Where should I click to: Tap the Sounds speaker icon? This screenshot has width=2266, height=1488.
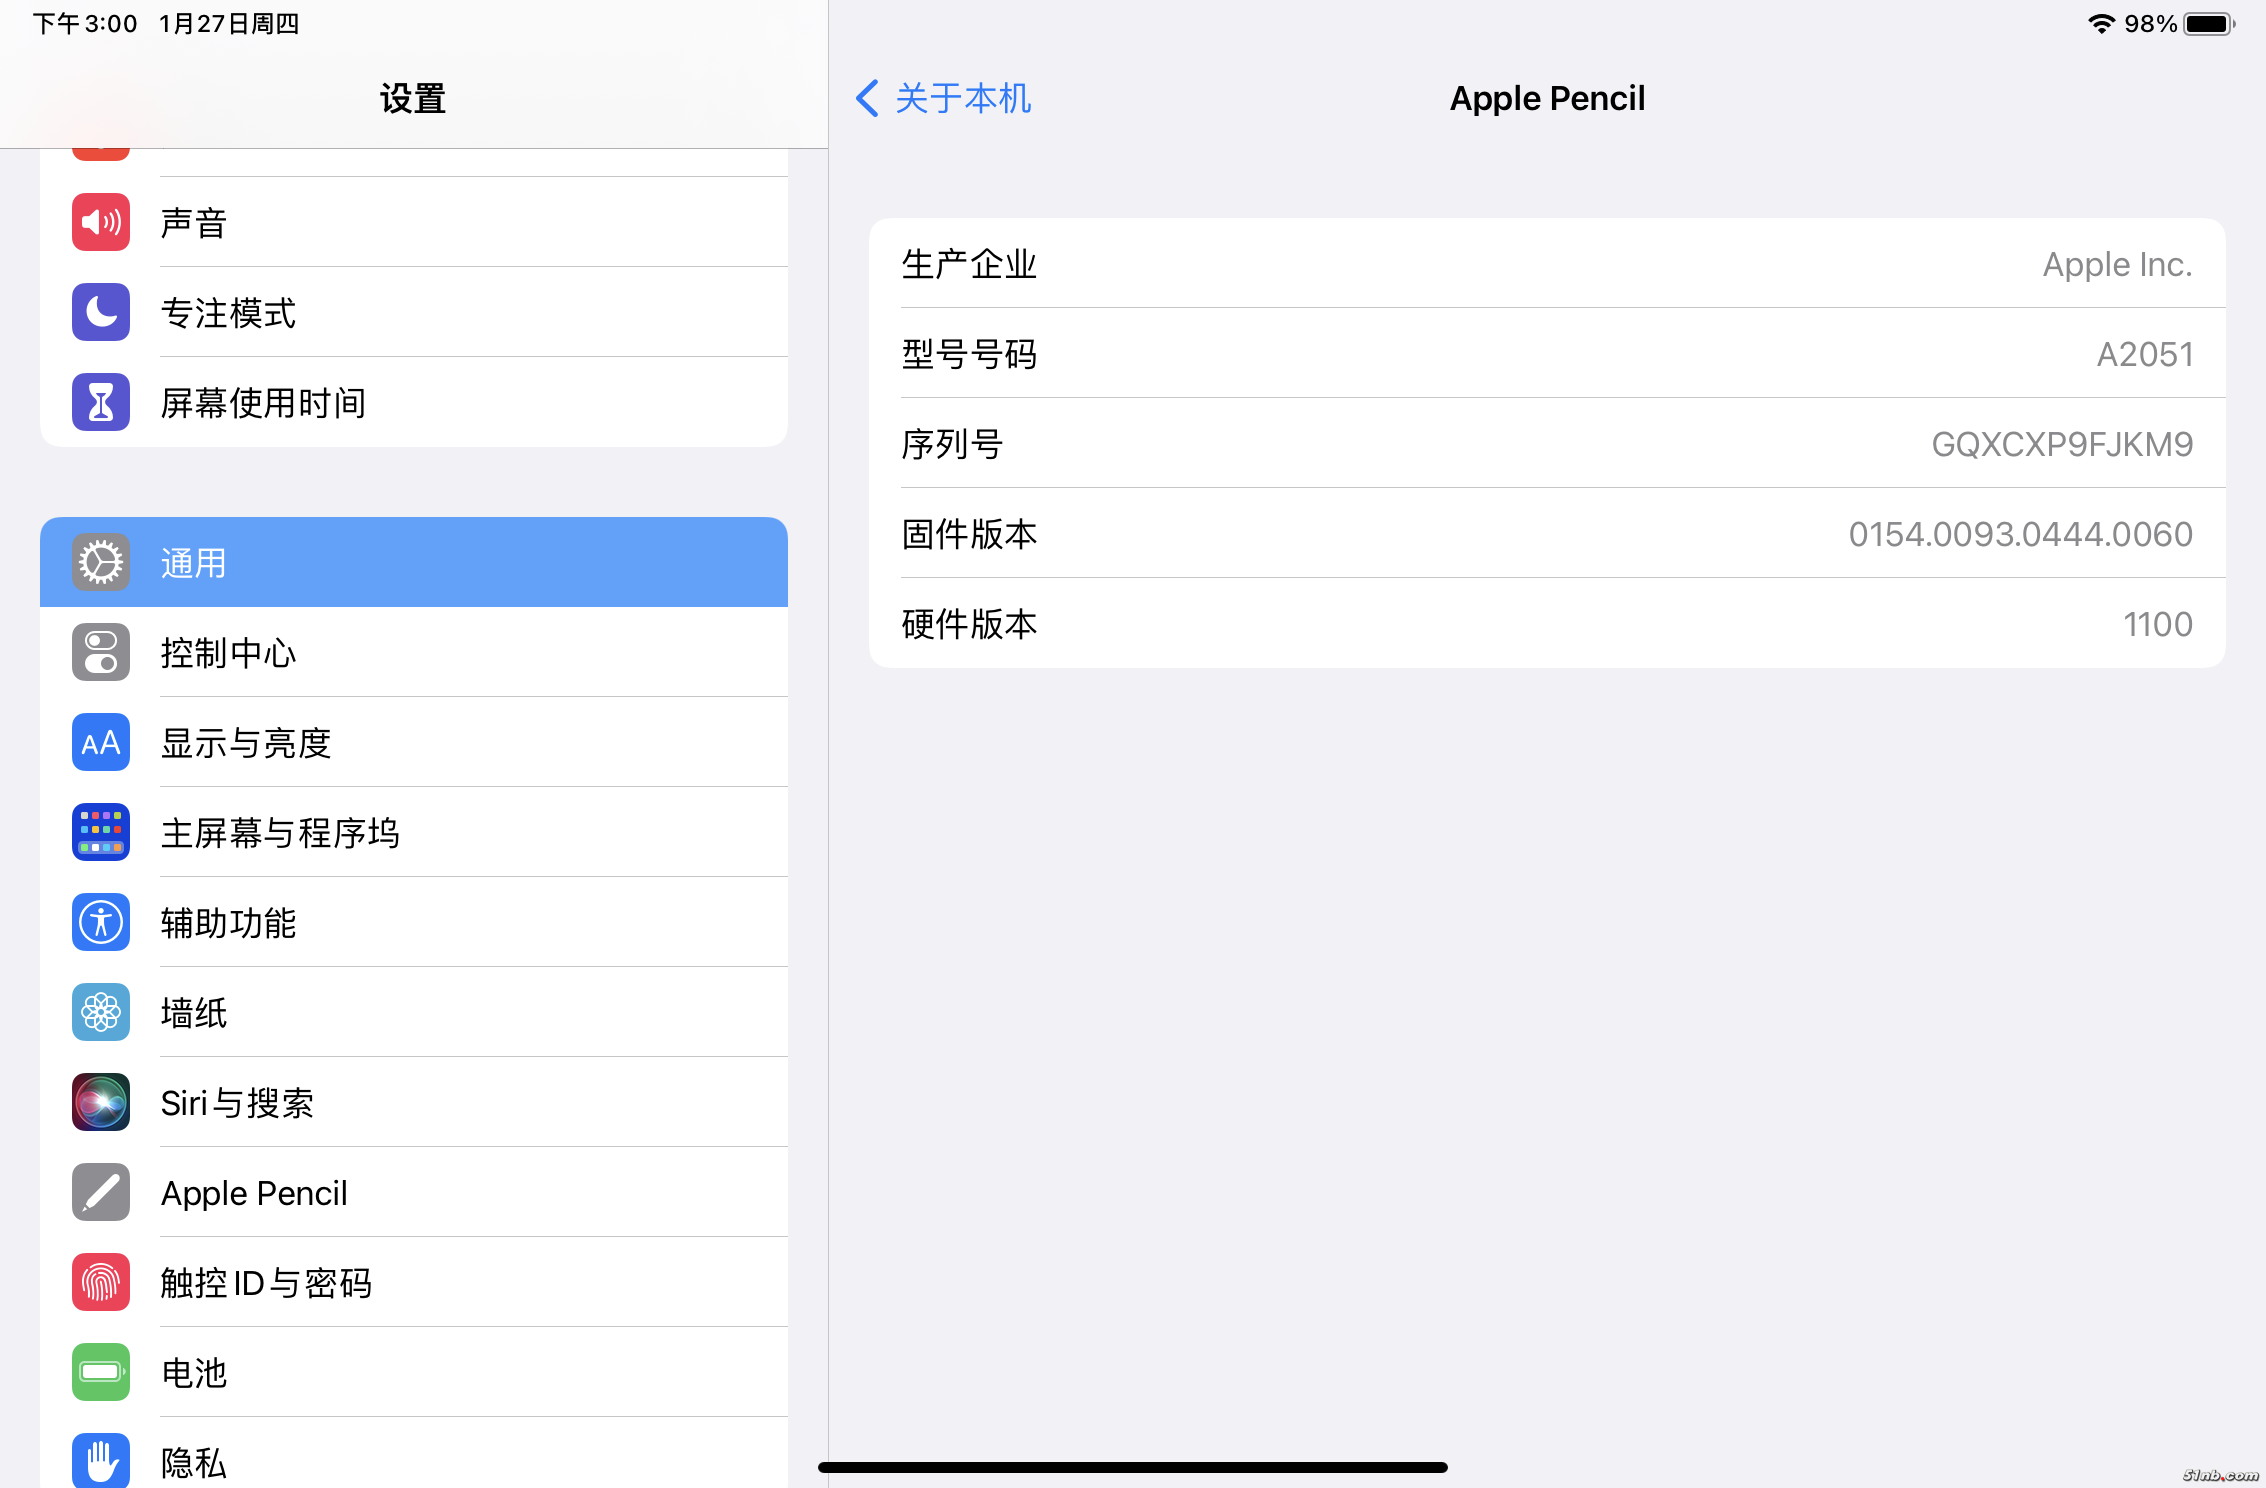(101, 222)
